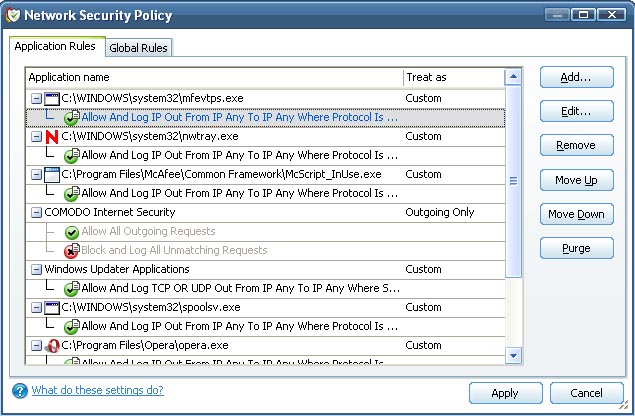
Task: Click the allow-and-log icon under mfevtps.exe
Action: tap(72, 117)
